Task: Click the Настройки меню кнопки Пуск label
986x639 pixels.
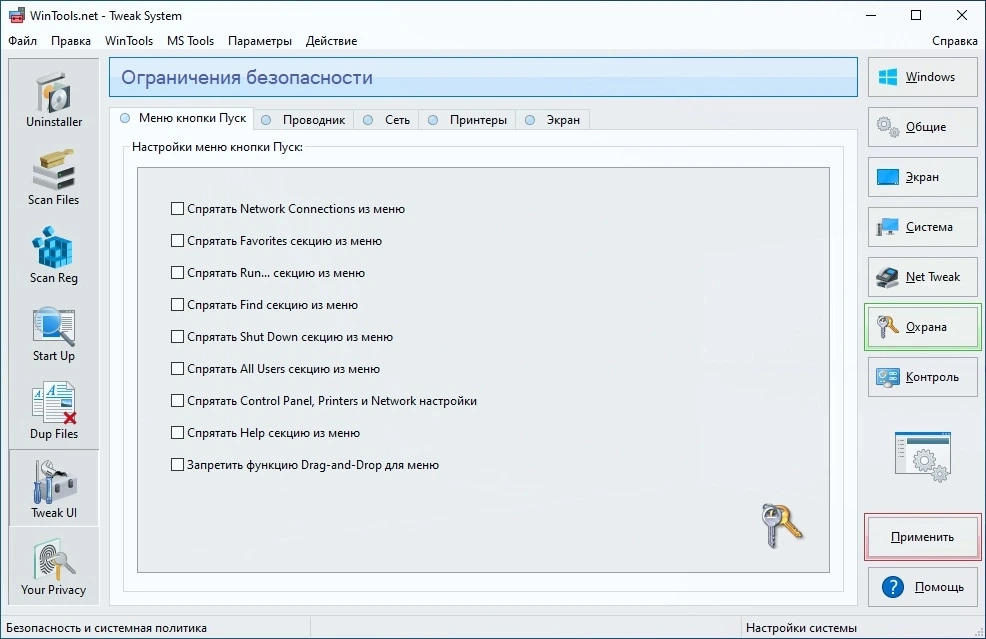Action: [x=217, y=147]
